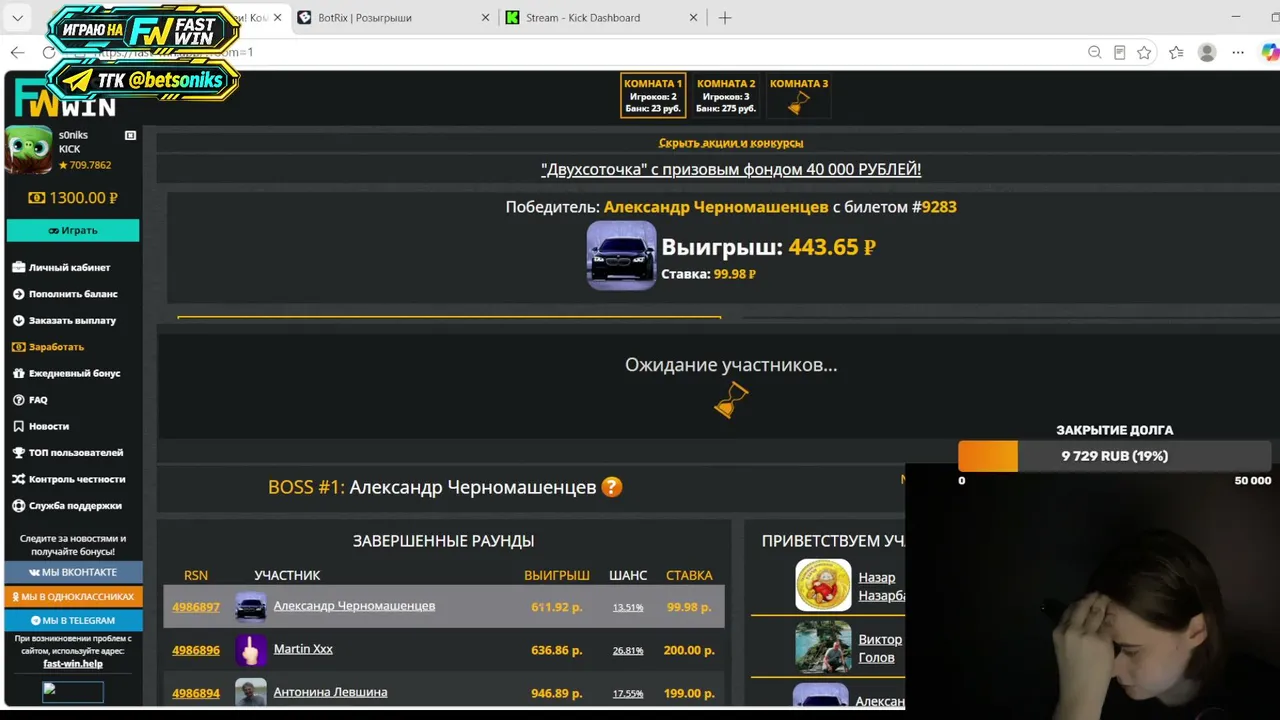Open Martin Xxx profile link
Image resolution: width=1280 pixels, height=720 pixels.
click(x=303, y=649)
